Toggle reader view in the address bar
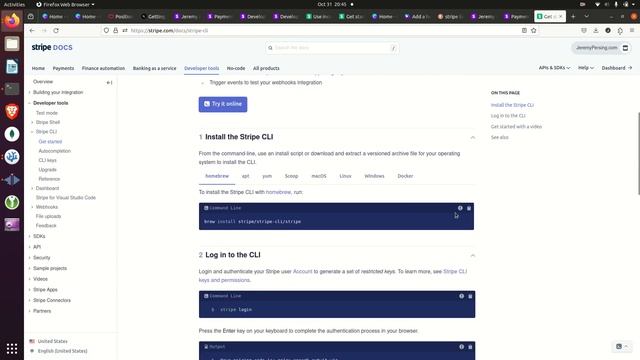Screen dimensions: 640x360 click(524, 30)
